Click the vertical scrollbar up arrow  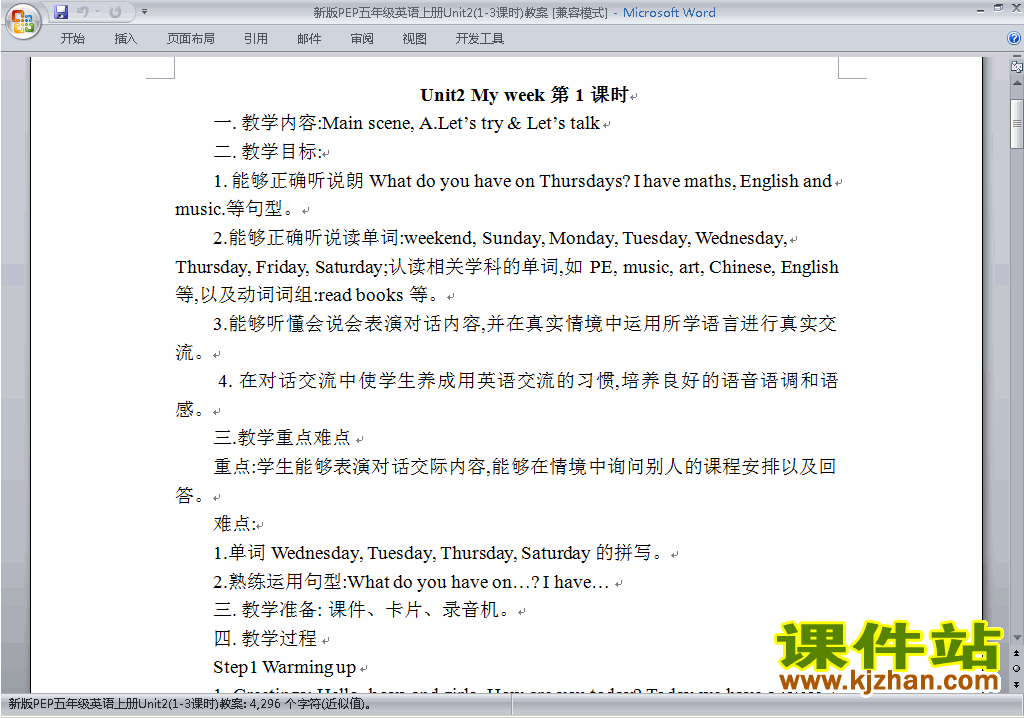pos(1017,84)
